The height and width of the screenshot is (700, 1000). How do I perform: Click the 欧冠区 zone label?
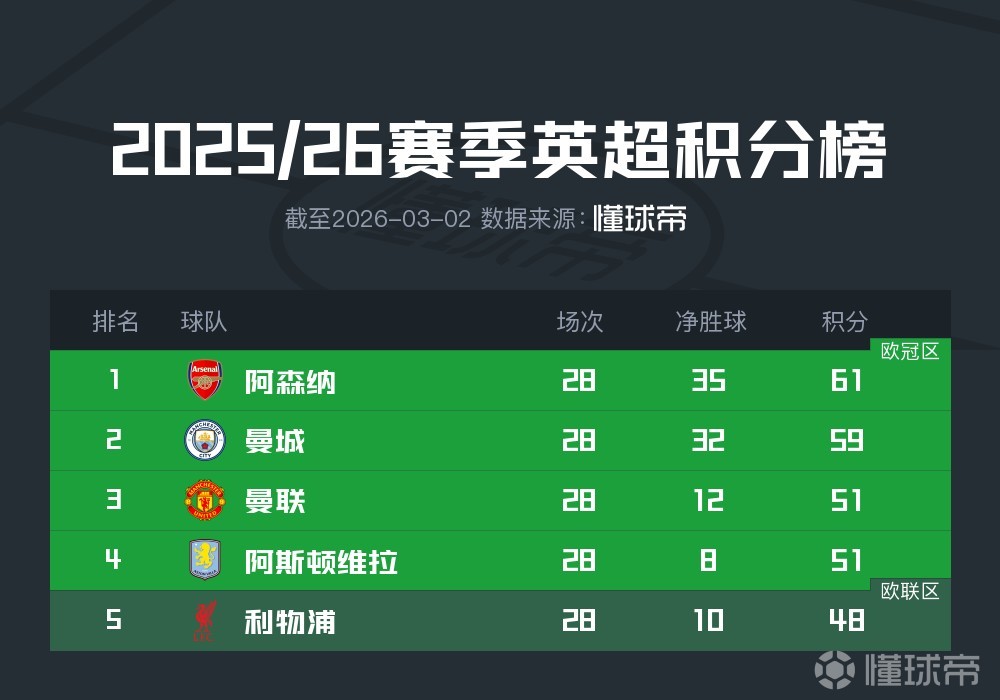pos(910,351)
